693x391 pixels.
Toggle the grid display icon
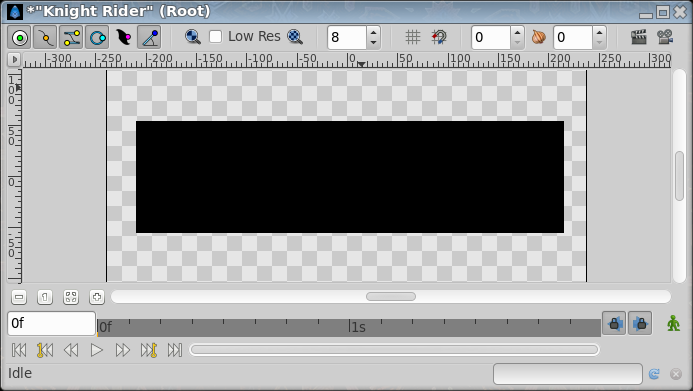point(412,37)
